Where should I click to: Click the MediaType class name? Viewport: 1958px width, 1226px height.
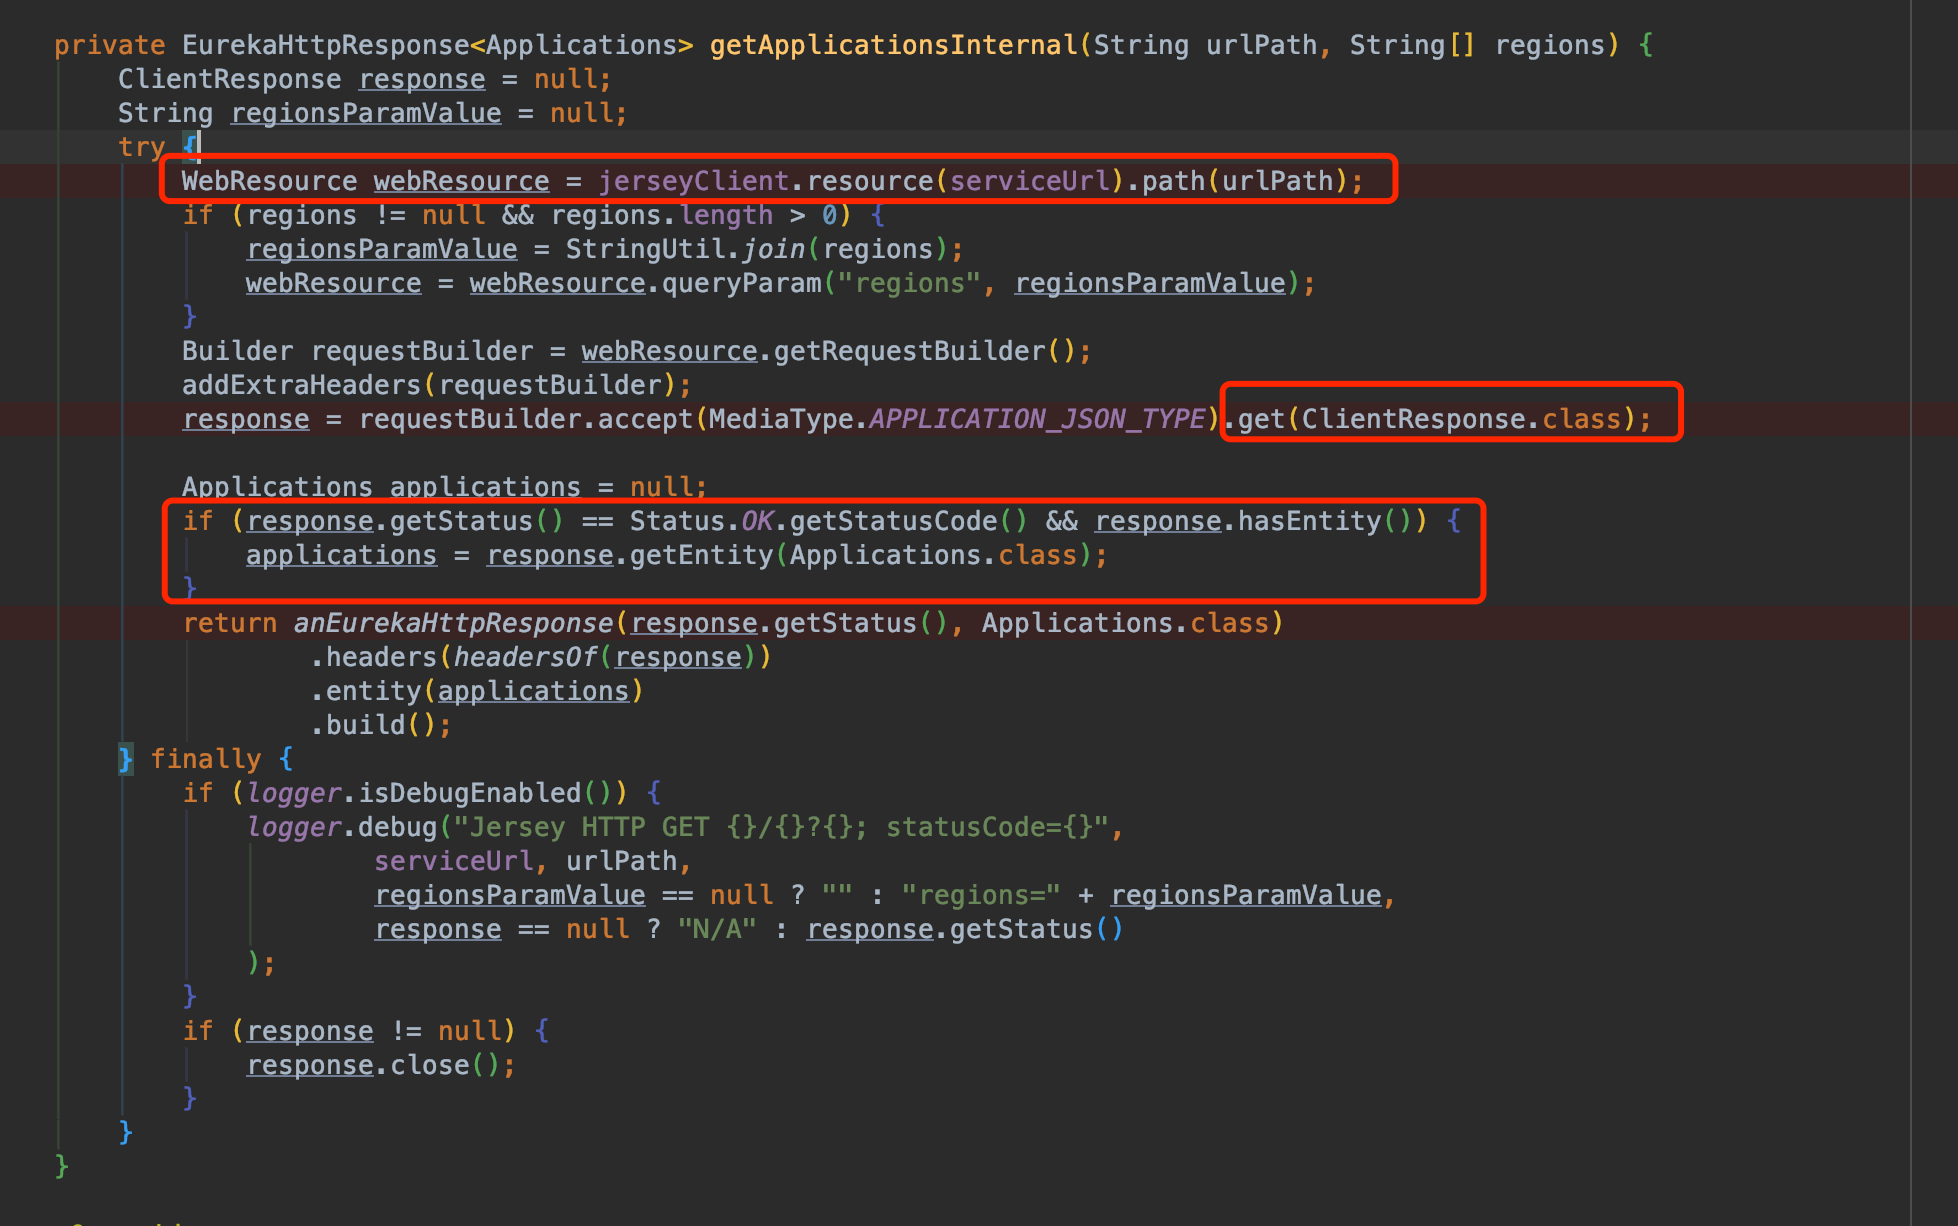click(x=781, y=419)
